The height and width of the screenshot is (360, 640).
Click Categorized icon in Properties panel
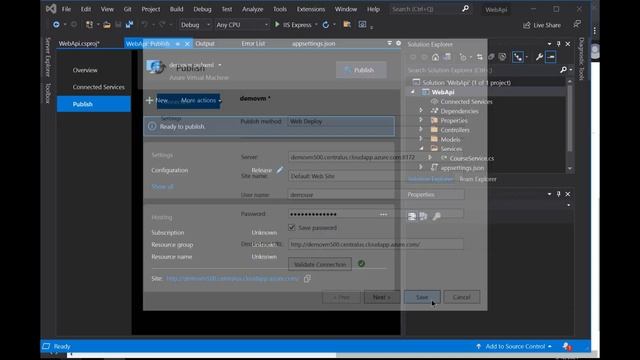(x=412, y=216)
